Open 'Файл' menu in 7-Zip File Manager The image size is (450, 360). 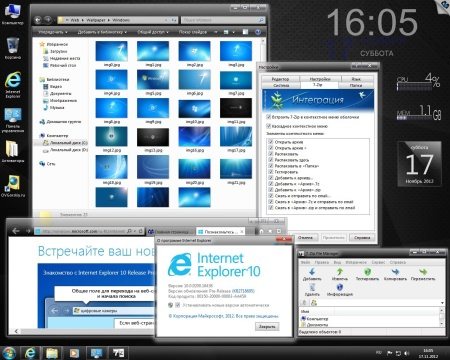(305, 262)
